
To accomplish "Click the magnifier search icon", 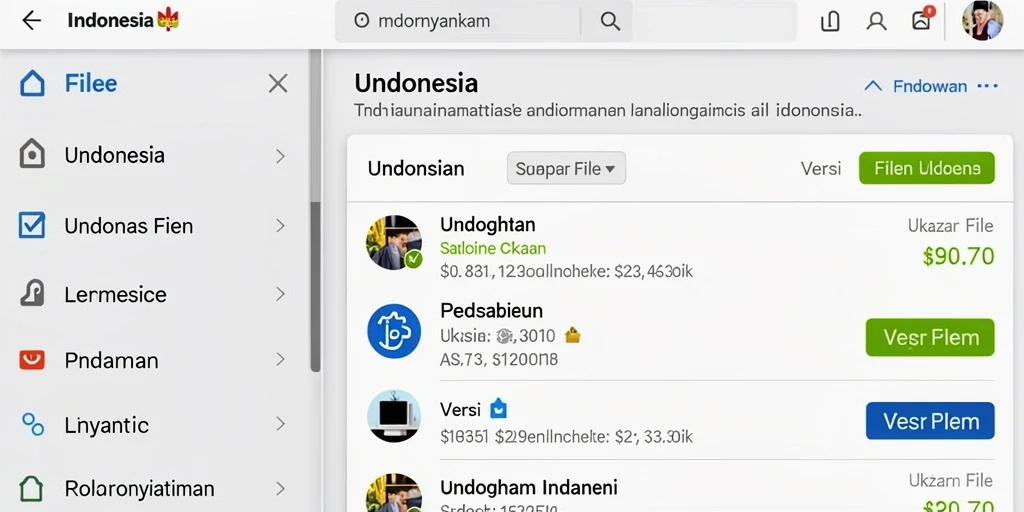I will click(610, 22).
